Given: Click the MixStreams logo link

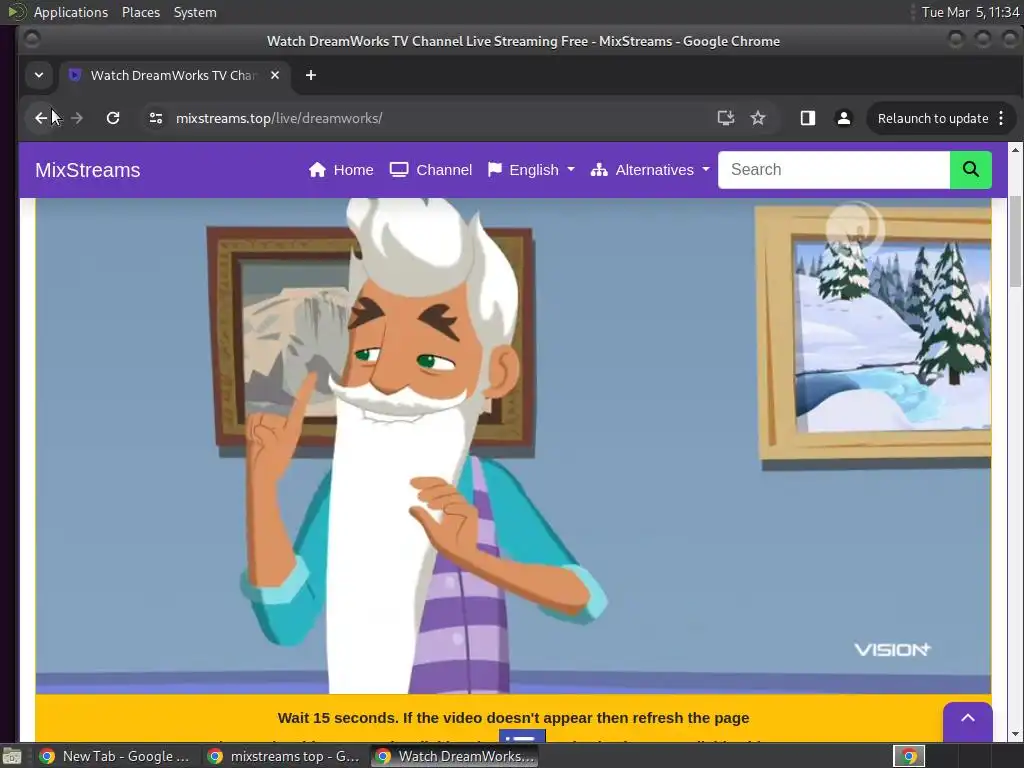Looking at the screenshot, I should click(88, 170).
